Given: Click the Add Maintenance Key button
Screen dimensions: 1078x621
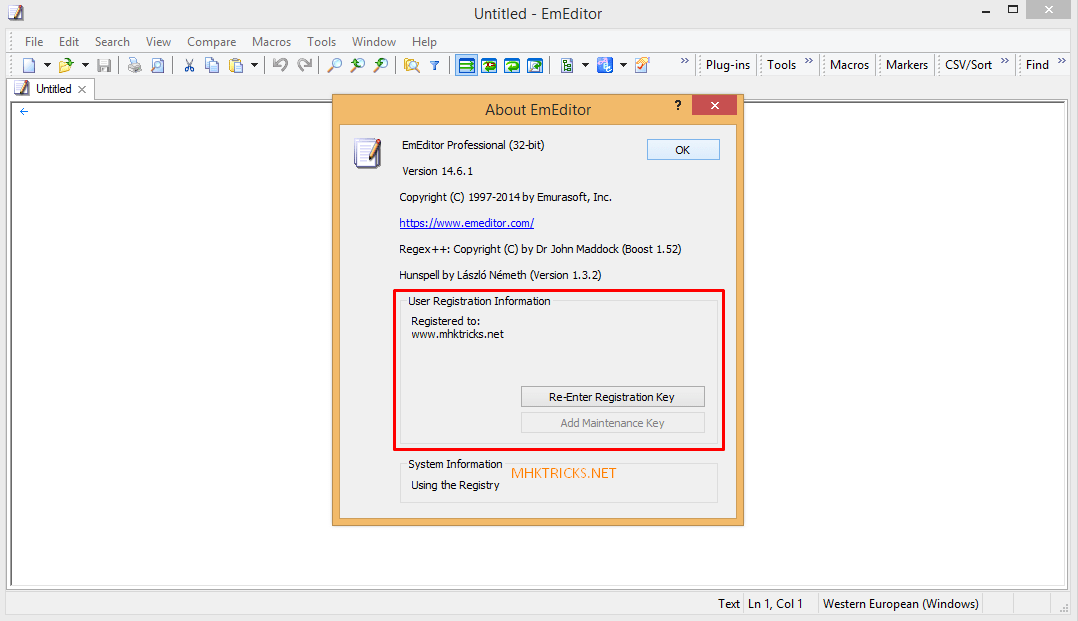Looking at the screenshot, I should pos(612,423).
